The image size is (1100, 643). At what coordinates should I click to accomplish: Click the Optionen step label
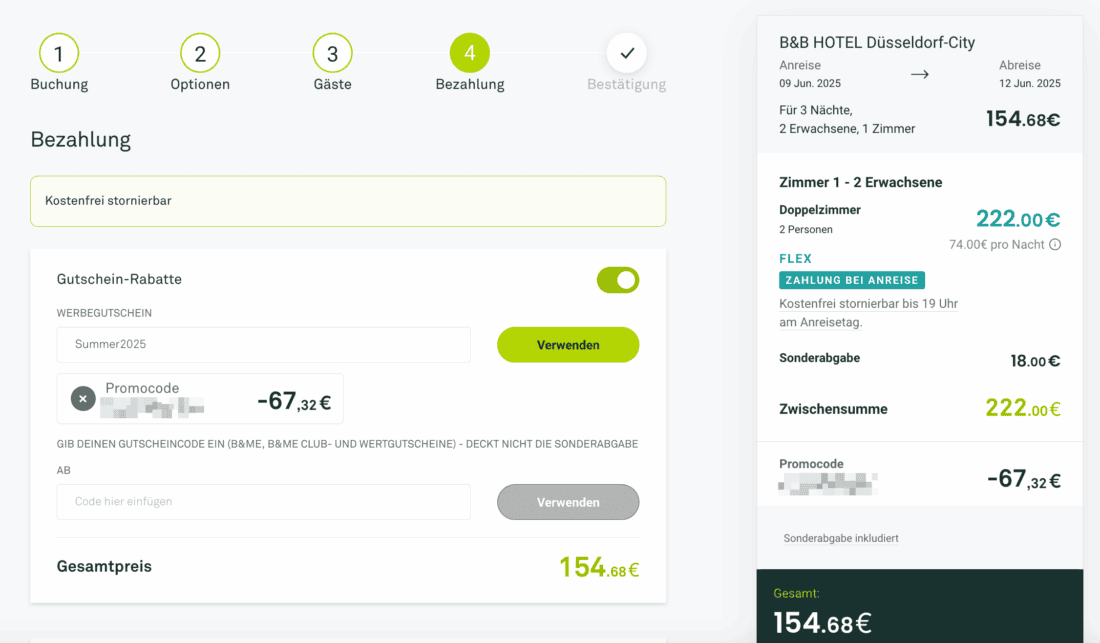200,85
